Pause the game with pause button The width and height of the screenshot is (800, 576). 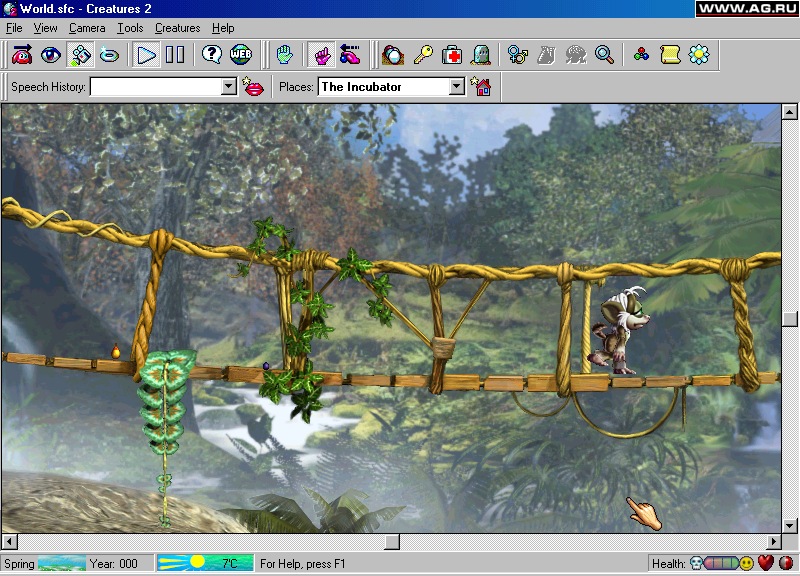pos(175,54)
